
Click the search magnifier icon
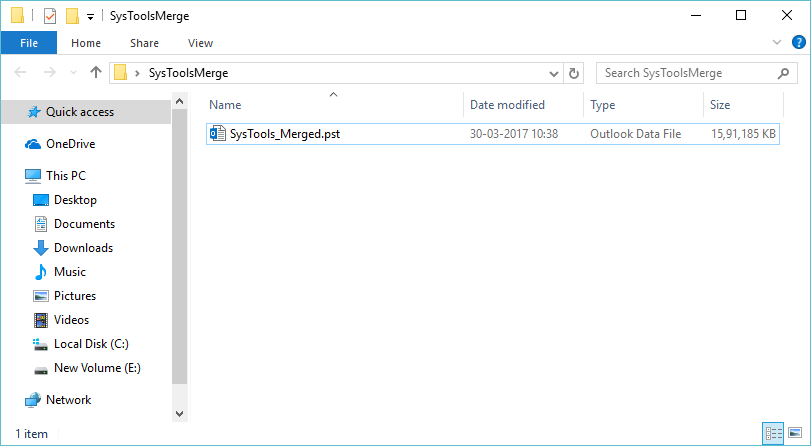coord(783,73)
